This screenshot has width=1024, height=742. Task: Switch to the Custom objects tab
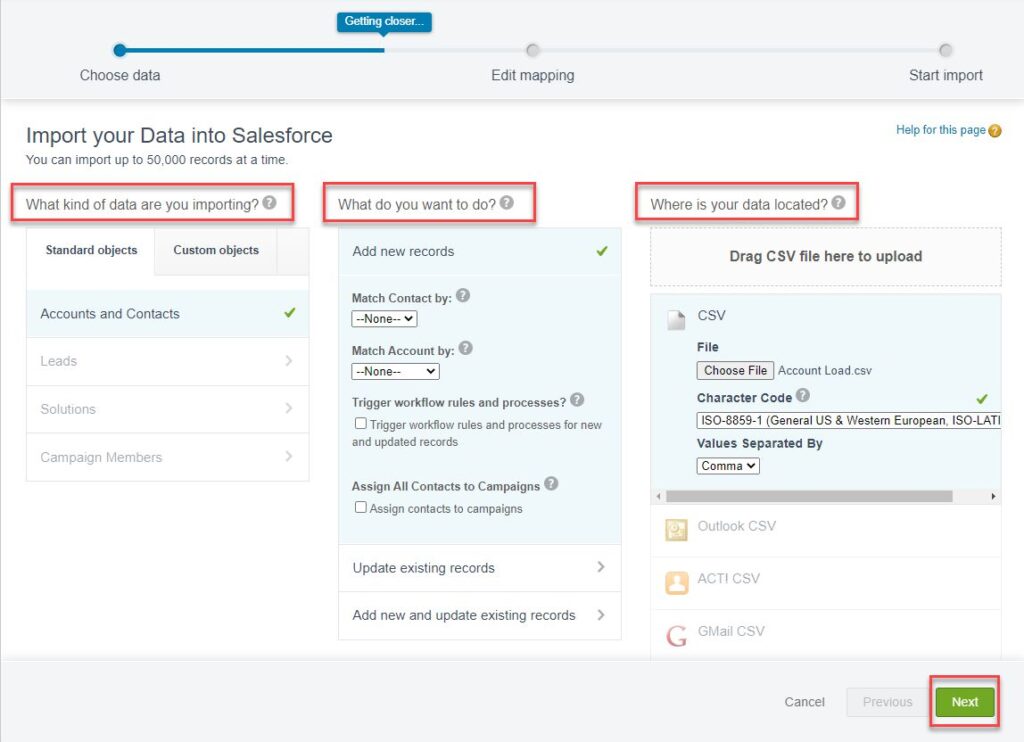(216, 250)
